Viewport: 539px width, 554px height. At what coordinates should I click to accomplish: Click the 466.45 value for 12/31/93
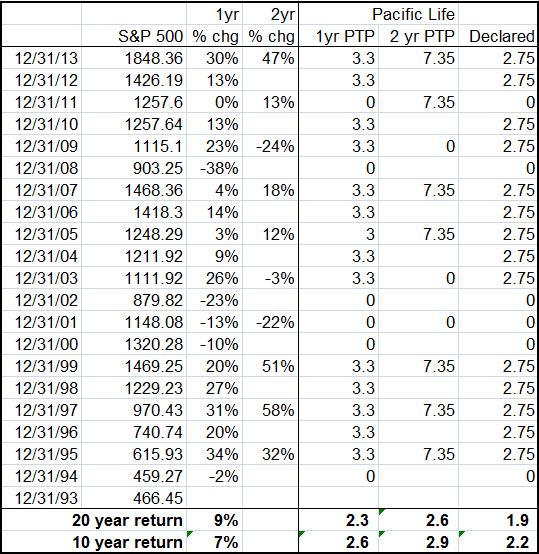click(x=134, y=498)
